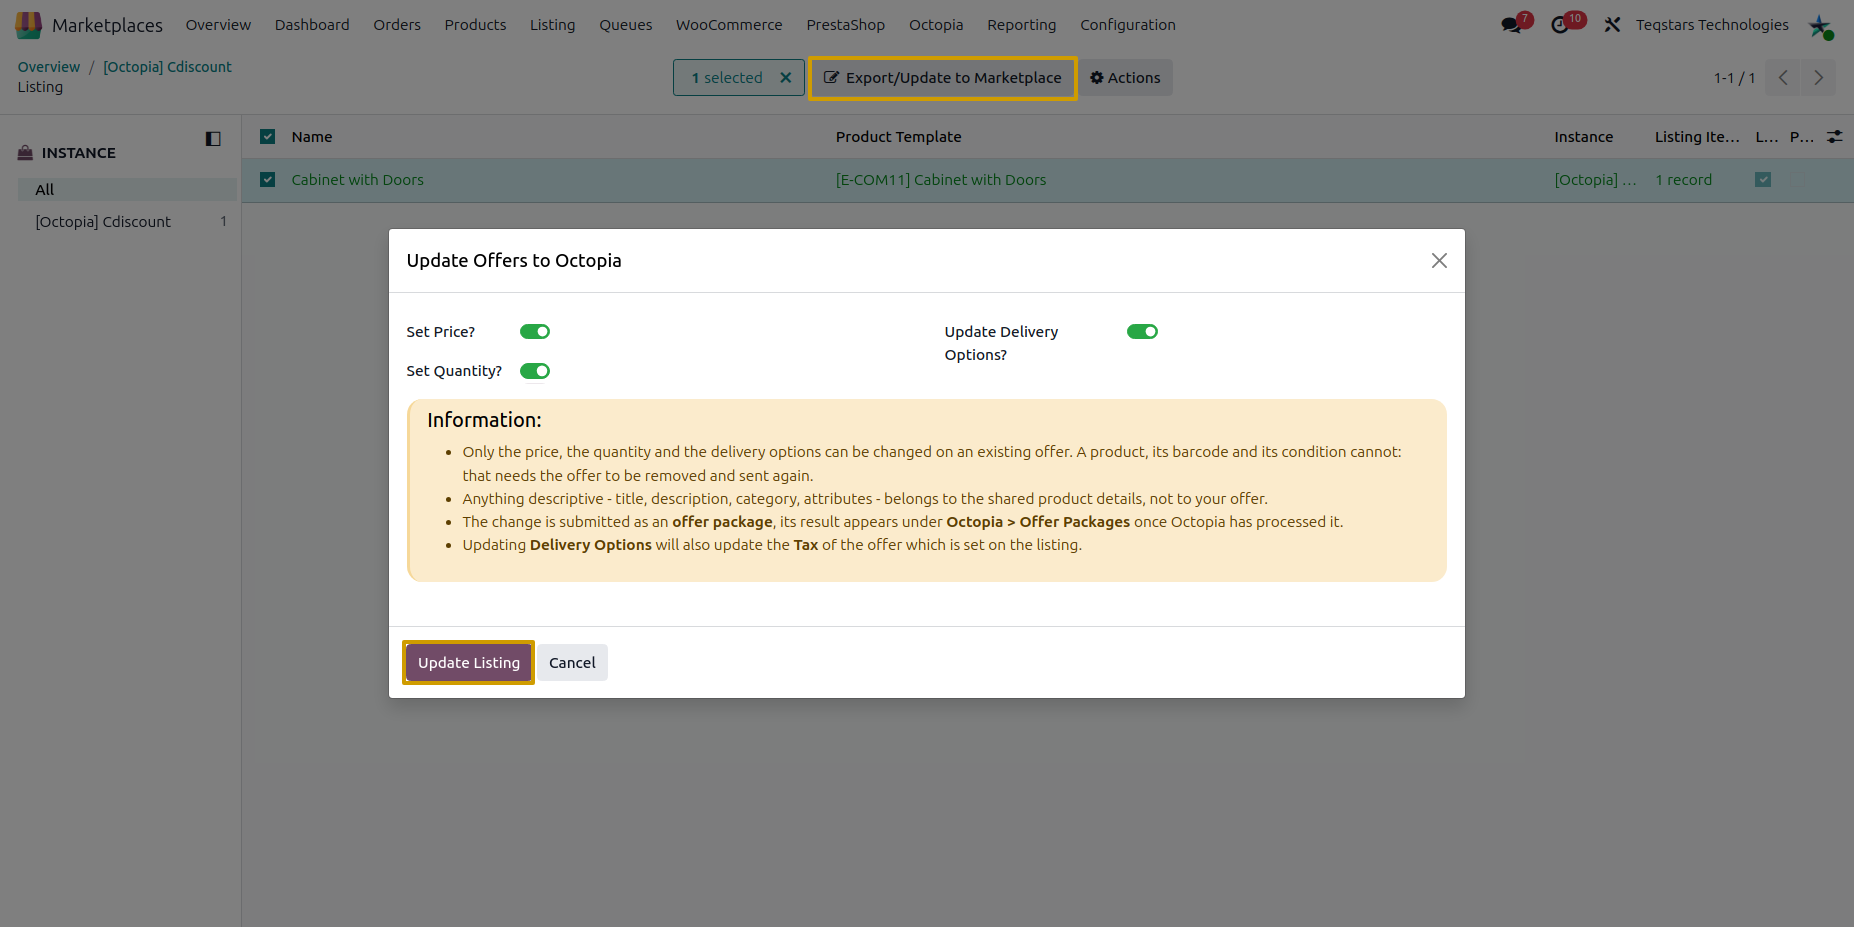Go to previous record page arrow
This screenshot has width=1854, height=927.
point(1783,78)
